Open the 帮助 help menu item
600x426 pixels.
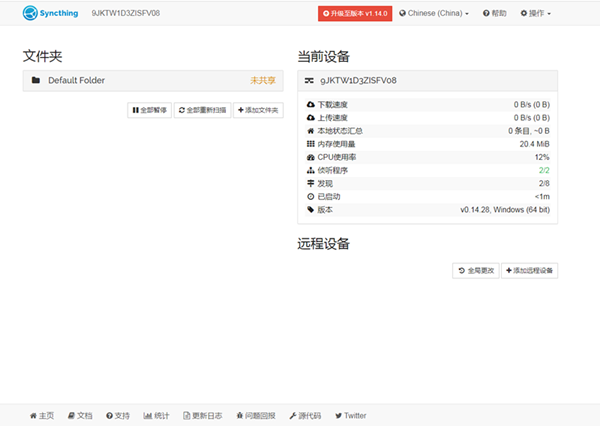tap(494, 14)
